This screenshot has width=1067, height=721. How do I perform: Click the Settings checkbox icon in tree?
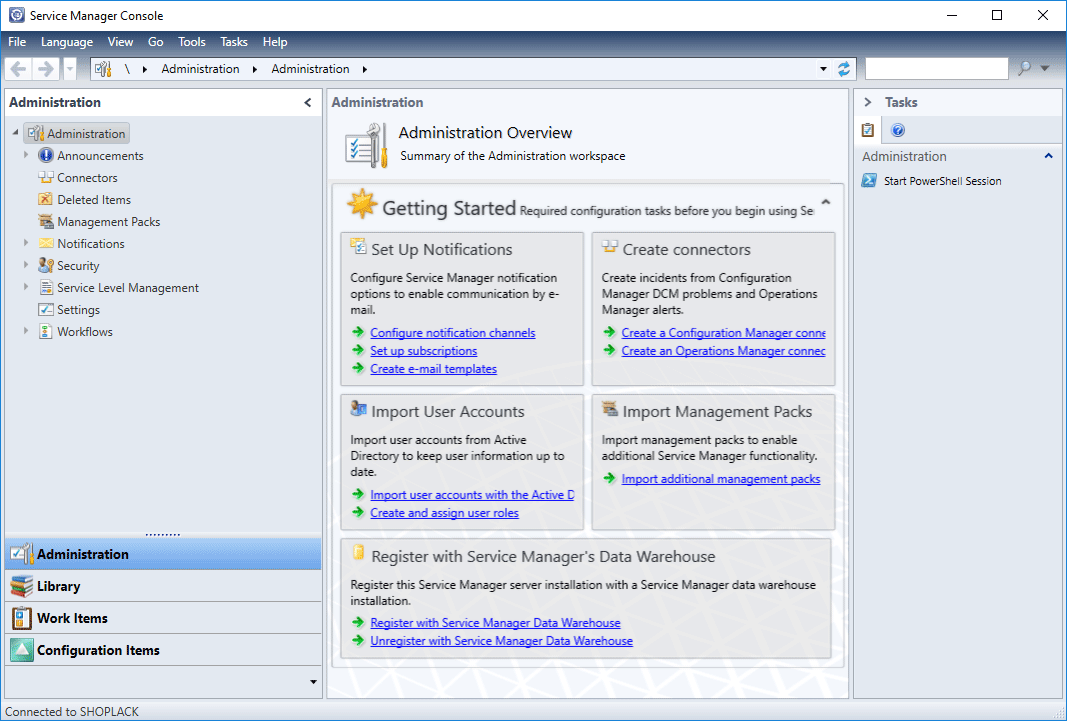pos(46,309)
